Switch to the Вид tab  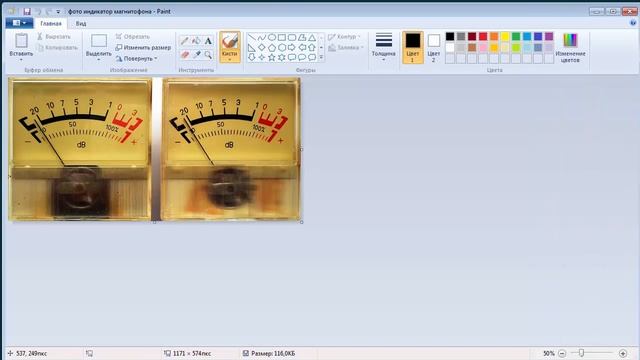[x=81, y=24]
